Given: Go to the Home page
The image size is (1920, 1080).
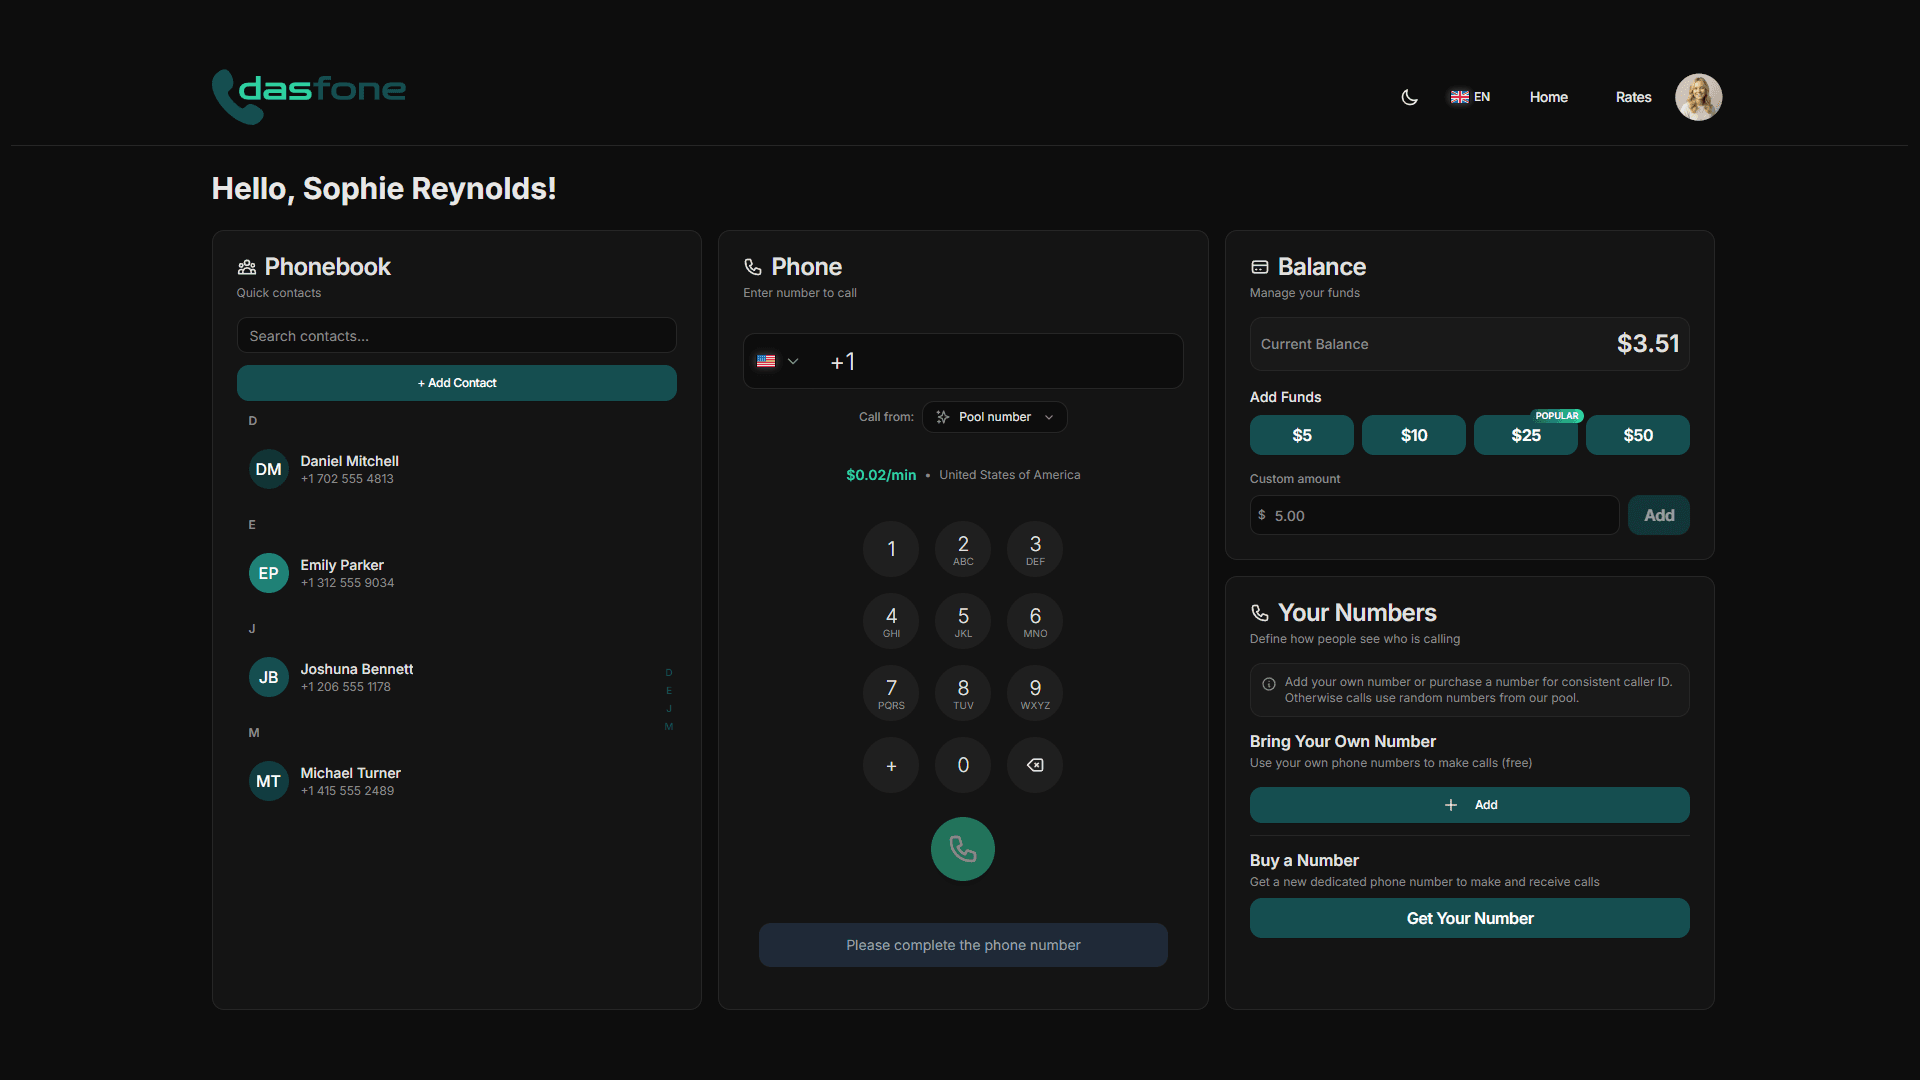Looking at the screenshot, I should 1548,97.
